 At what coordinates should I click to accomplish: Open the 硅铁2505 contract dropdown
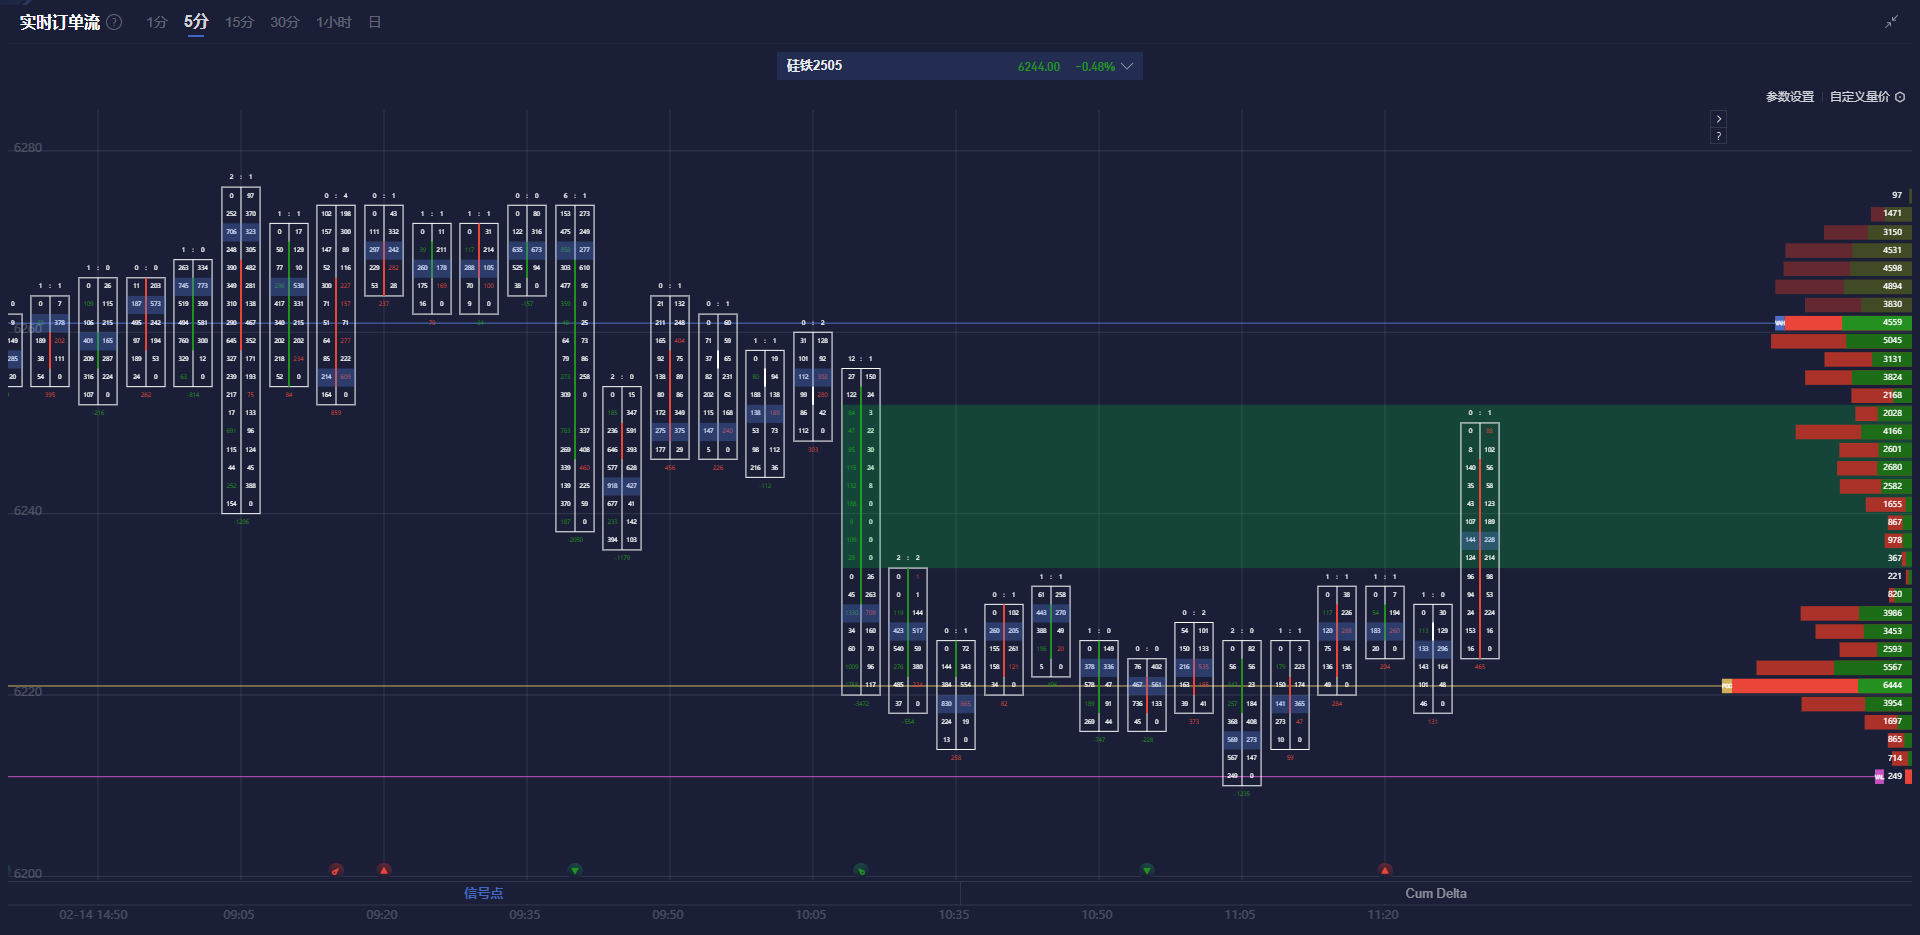pos(1127,66)
